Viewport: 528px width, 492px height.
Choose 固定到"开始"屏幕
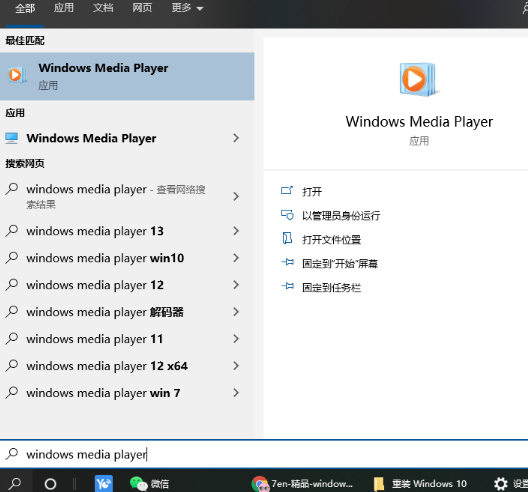[340, 263]
